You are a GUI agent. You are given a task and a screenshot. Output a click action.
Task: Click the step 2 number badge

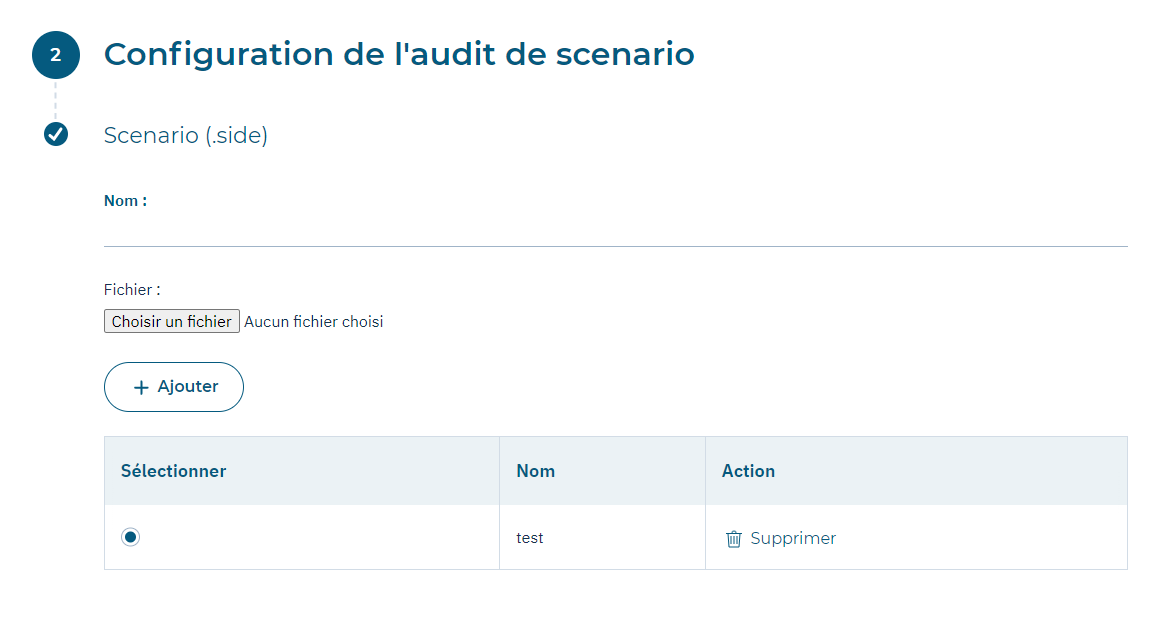[56, 55]
